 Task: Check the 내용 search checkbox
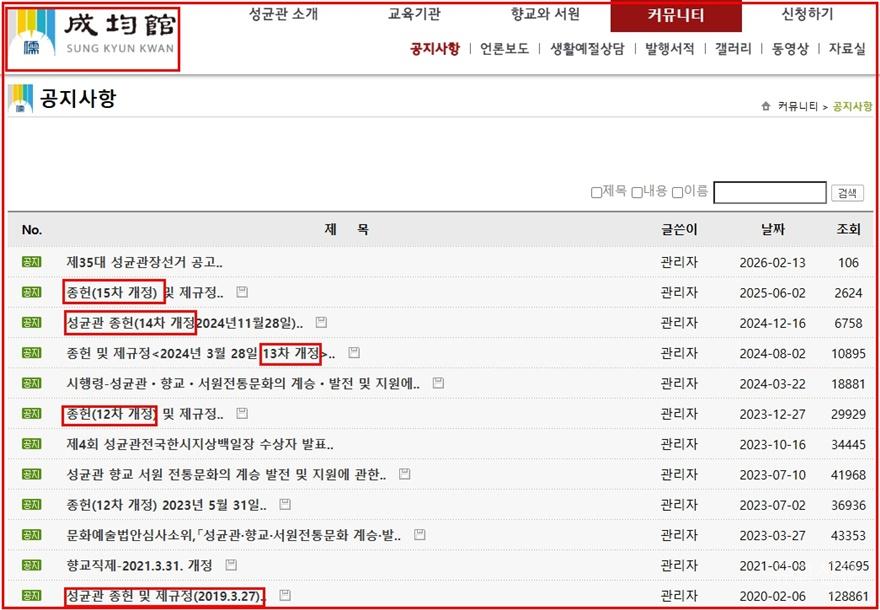click(x=637, y=192)
